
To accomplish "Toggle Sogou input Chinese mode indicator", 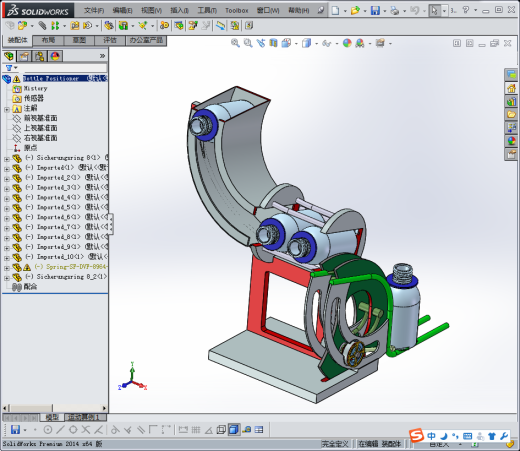I will 431,436.
